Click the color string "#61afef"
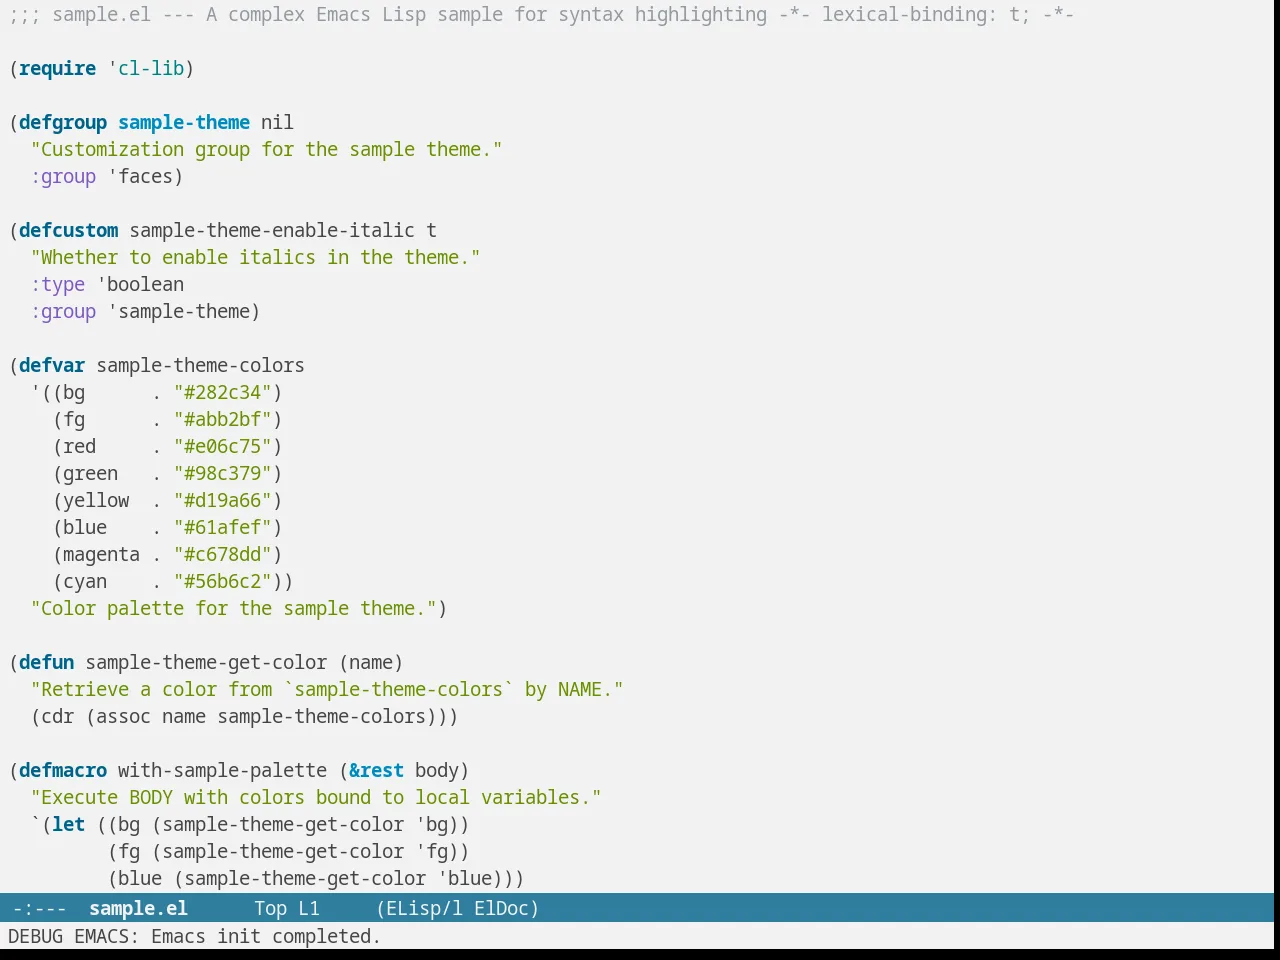 [223, 527]
